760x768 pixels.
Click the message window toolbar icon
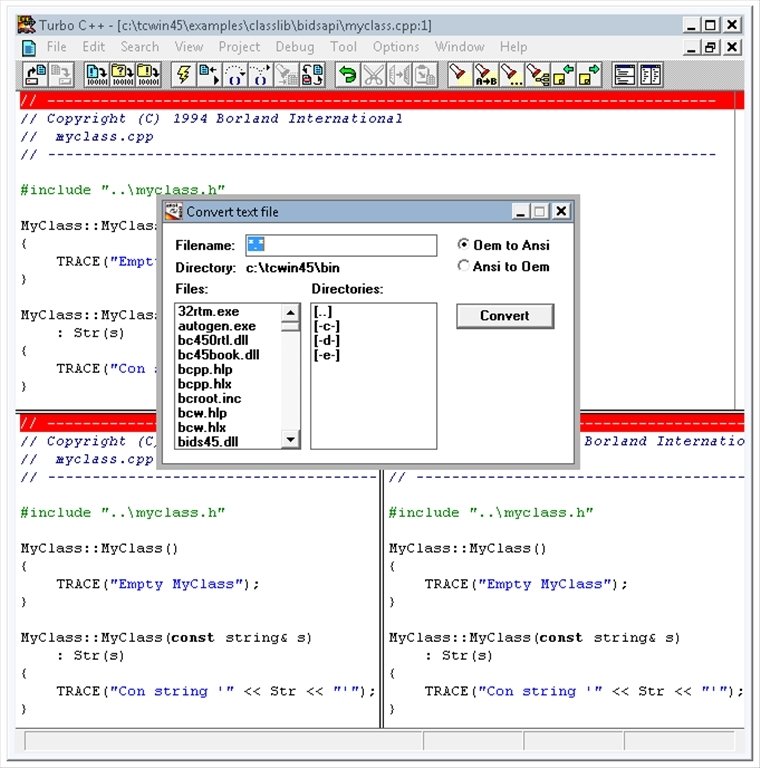tap(625, 75)
